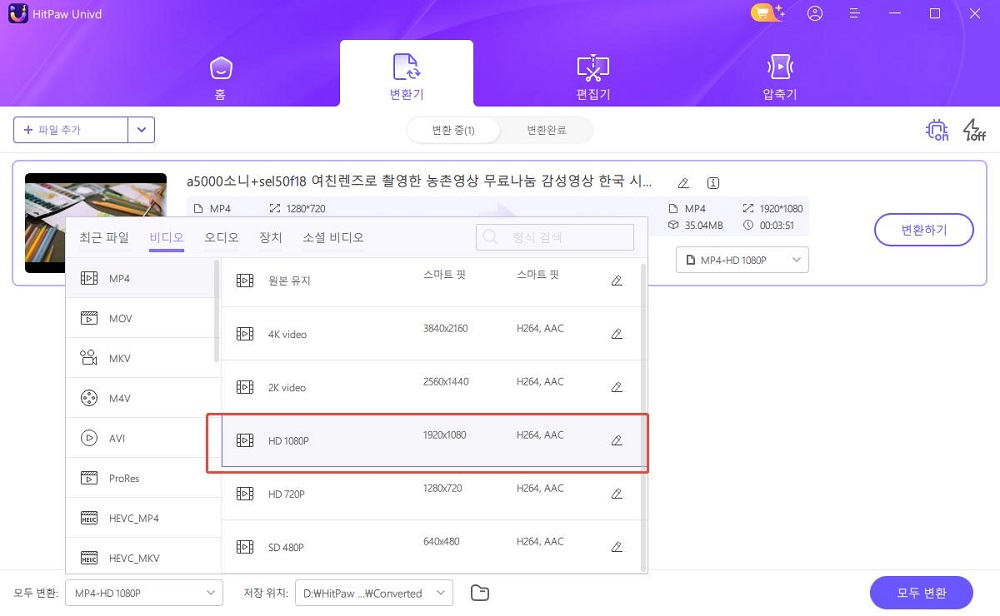This screenshot has height=616, width=1000.
Task: Open the MP4-HD 1080P output format dropdown
Action: tap(742, 259)
